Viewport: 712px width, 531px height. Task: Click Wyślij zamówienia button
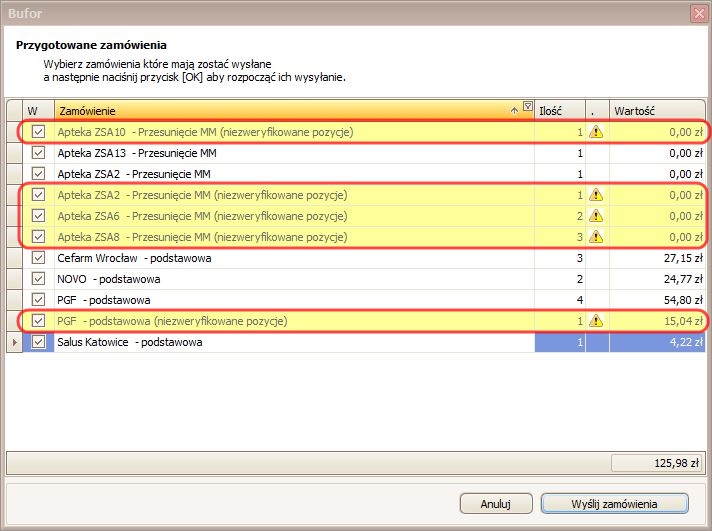pos(614,502)
